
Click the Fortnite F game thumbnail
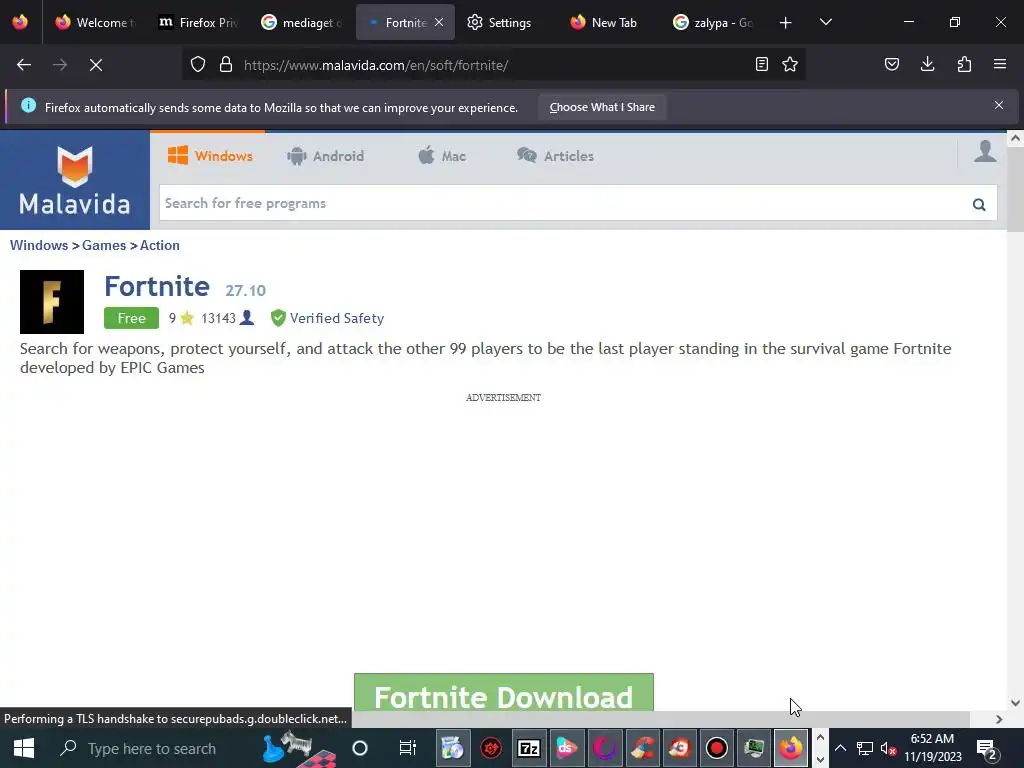[52, 302]
